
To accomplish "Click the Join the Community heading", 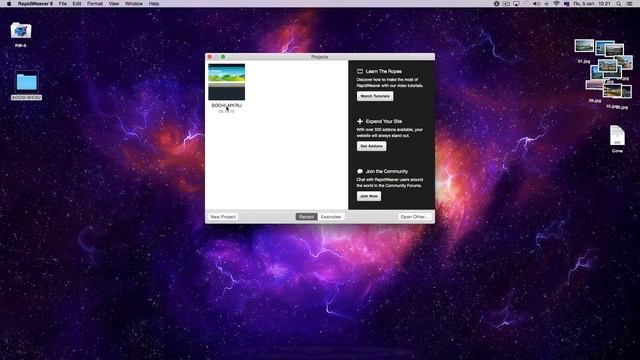I will 387,171.
